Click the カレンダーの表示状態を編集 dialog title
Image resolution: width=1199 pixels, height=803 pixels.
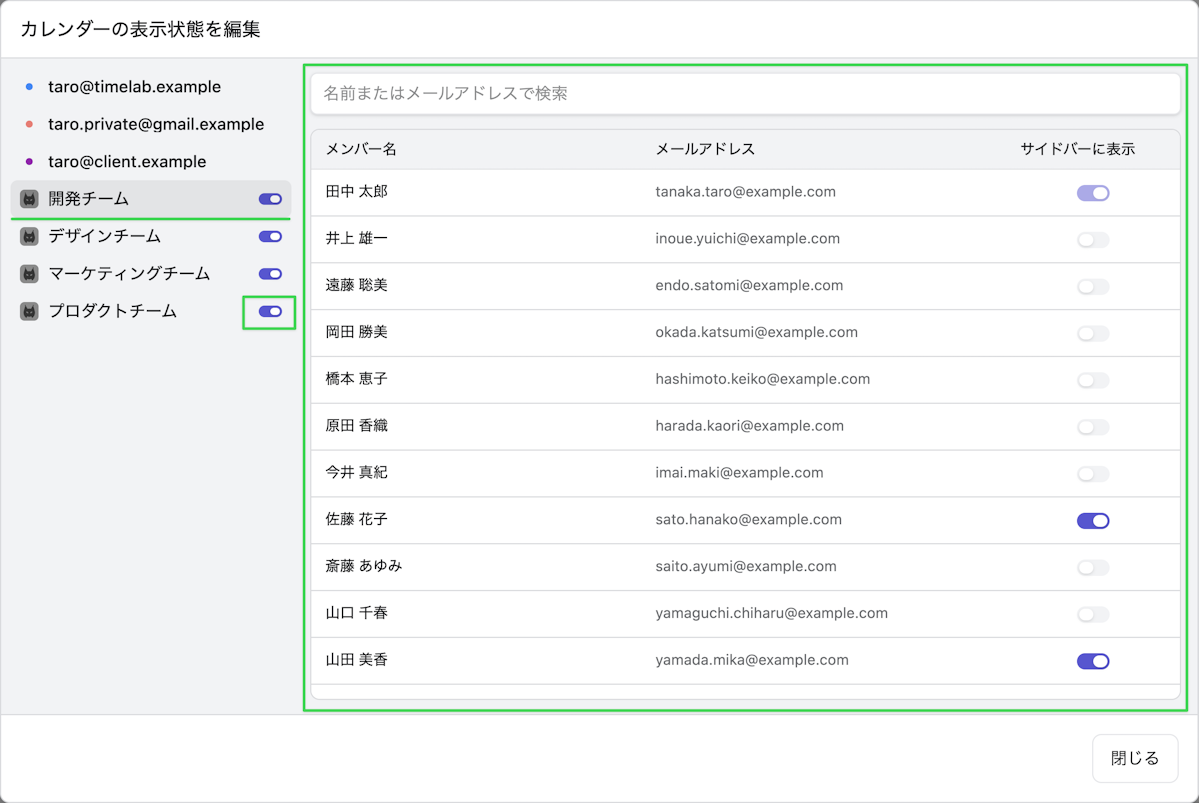(x=141, y=29)
